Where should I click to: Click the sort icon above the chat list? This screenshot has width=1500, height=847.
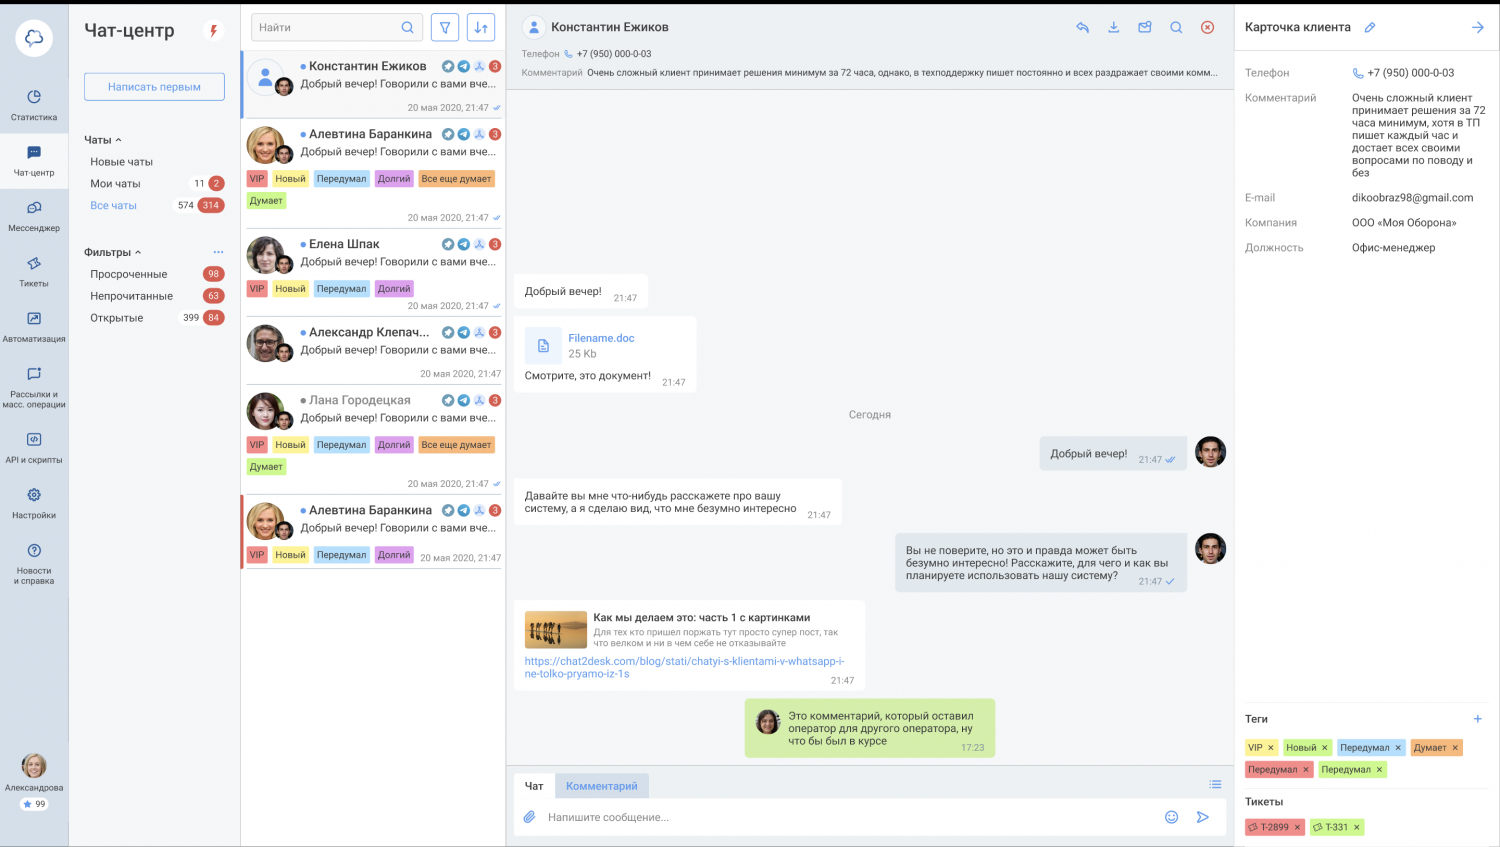tap(480, 27)
